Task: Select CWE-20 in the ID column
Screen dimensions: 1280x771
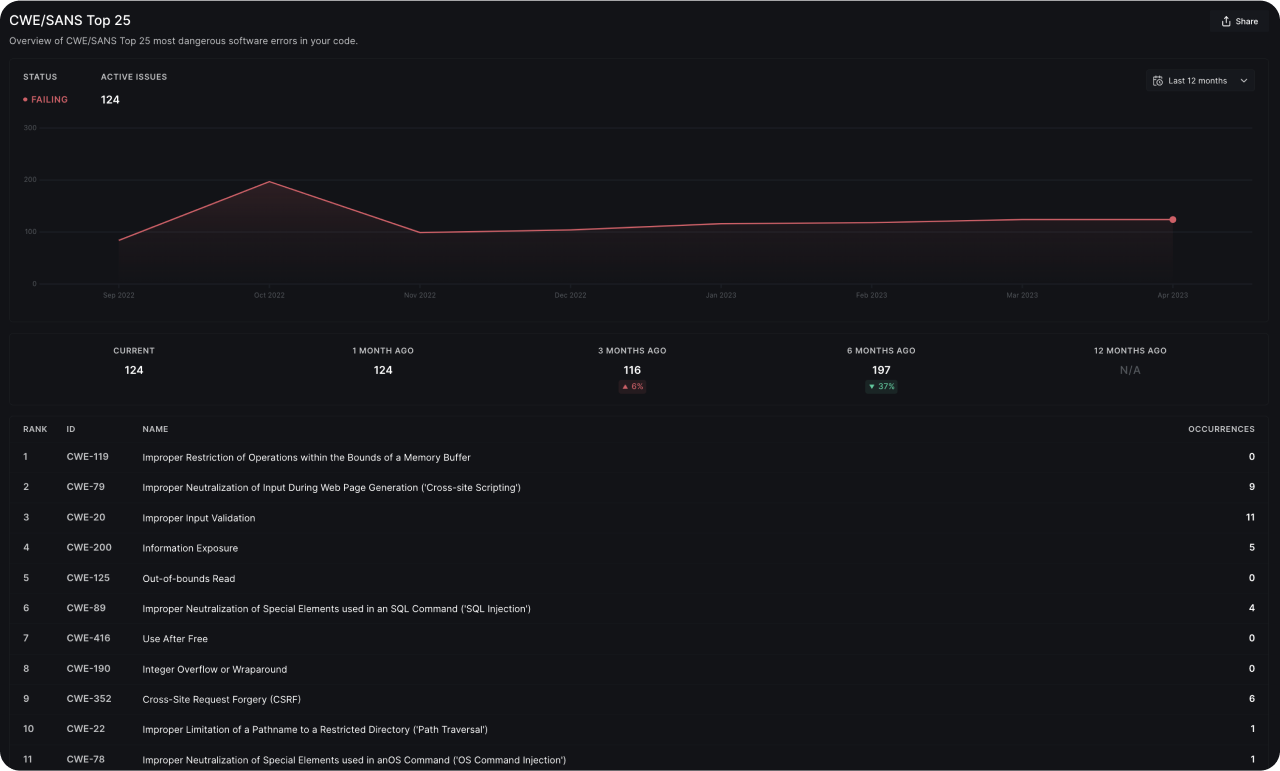Action: (x=86, y=517)
